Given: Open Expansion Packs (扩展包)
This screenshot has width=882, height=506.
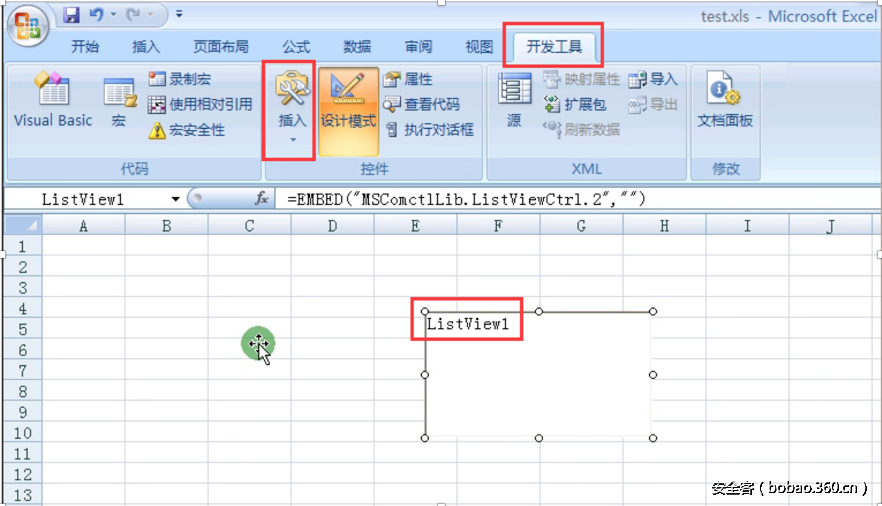Looking at the screenshot, I should coord(574,104).
